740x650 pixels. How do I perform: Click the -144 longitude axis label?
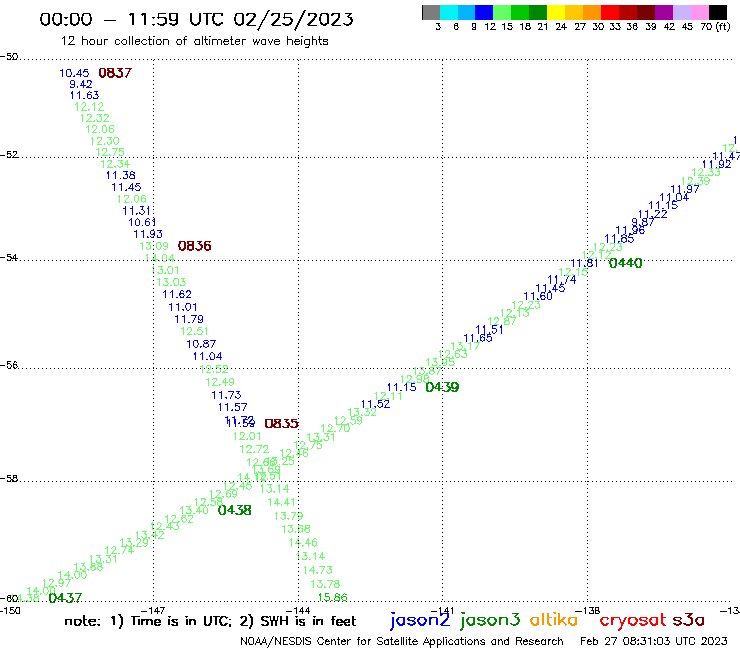click(x=298, y=610)
